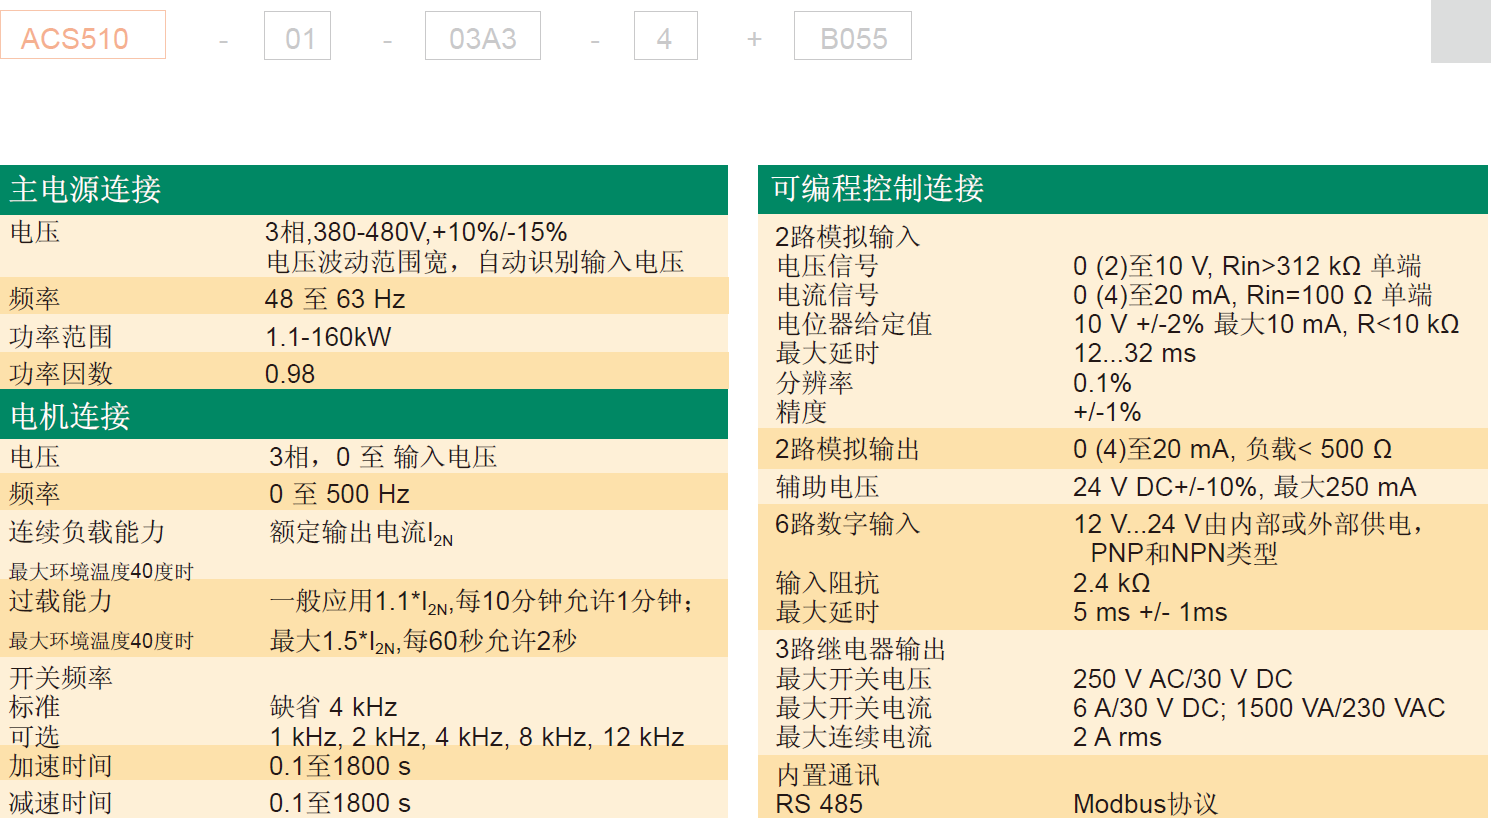The width and height of the screenshot is (1491, 818).
Task: Click the RS 485 label
Action: coord(819,804)
